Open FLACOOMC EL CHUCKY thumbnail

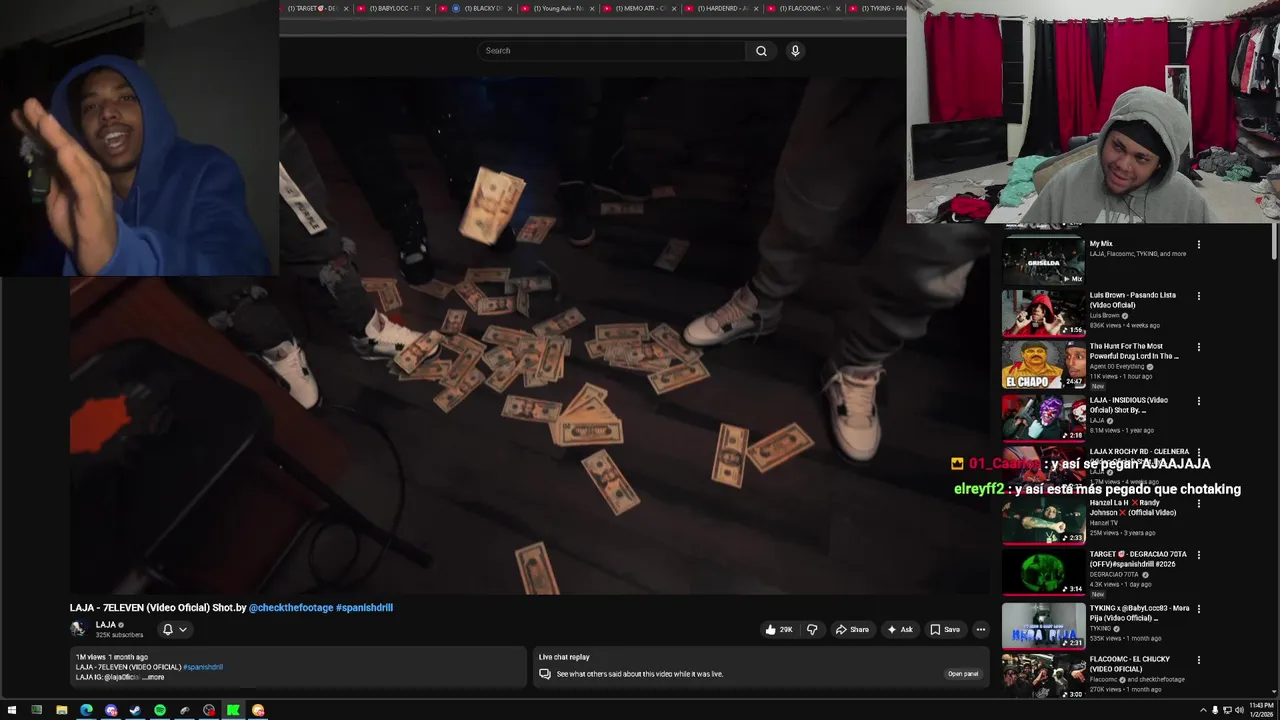(1043, 677)
